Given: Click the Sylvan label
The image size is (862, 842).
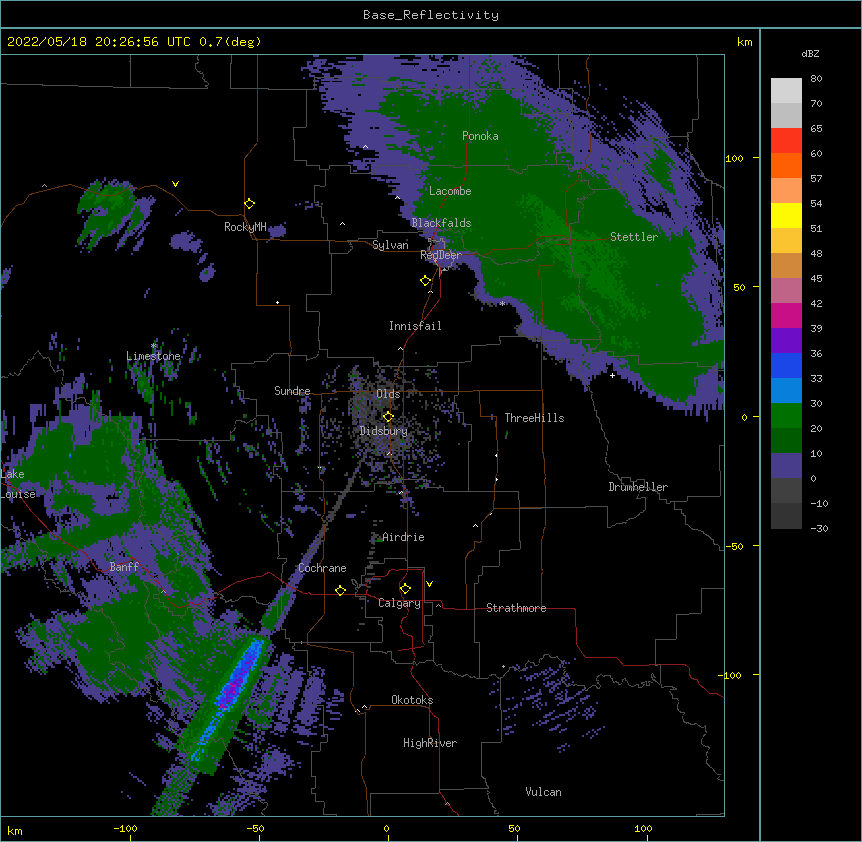Looking at the screenshot, I should coord(390,245).
